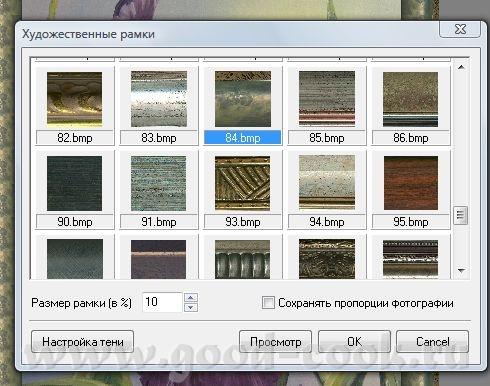
Task: Click the 82.bmp file name label
Action: pos(75,138)
